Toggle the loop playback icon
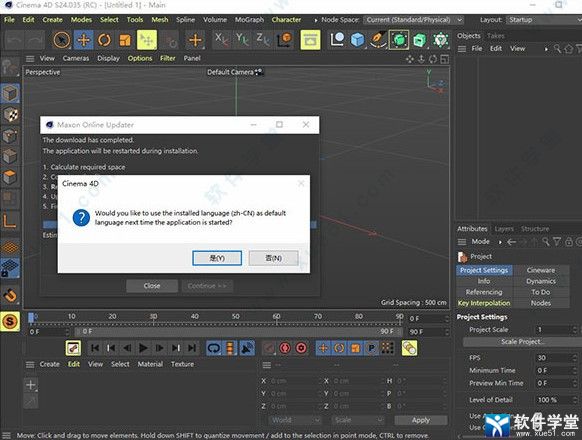The height and width of the screenshot is (440, 582). (x=214, y=348)
